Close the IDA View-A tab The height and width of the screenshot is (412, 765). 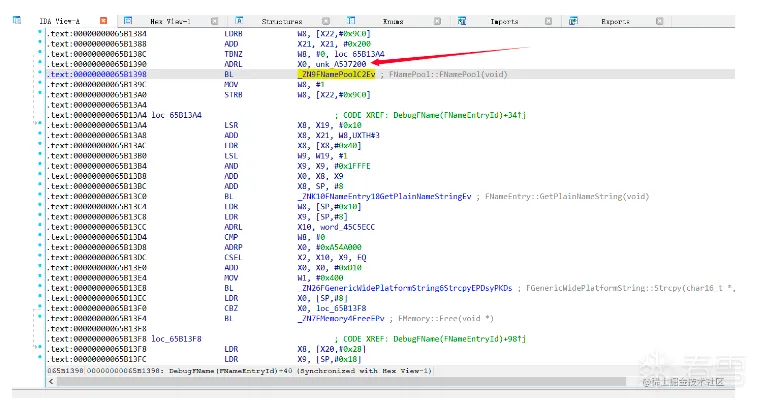[x=103, y=21]
